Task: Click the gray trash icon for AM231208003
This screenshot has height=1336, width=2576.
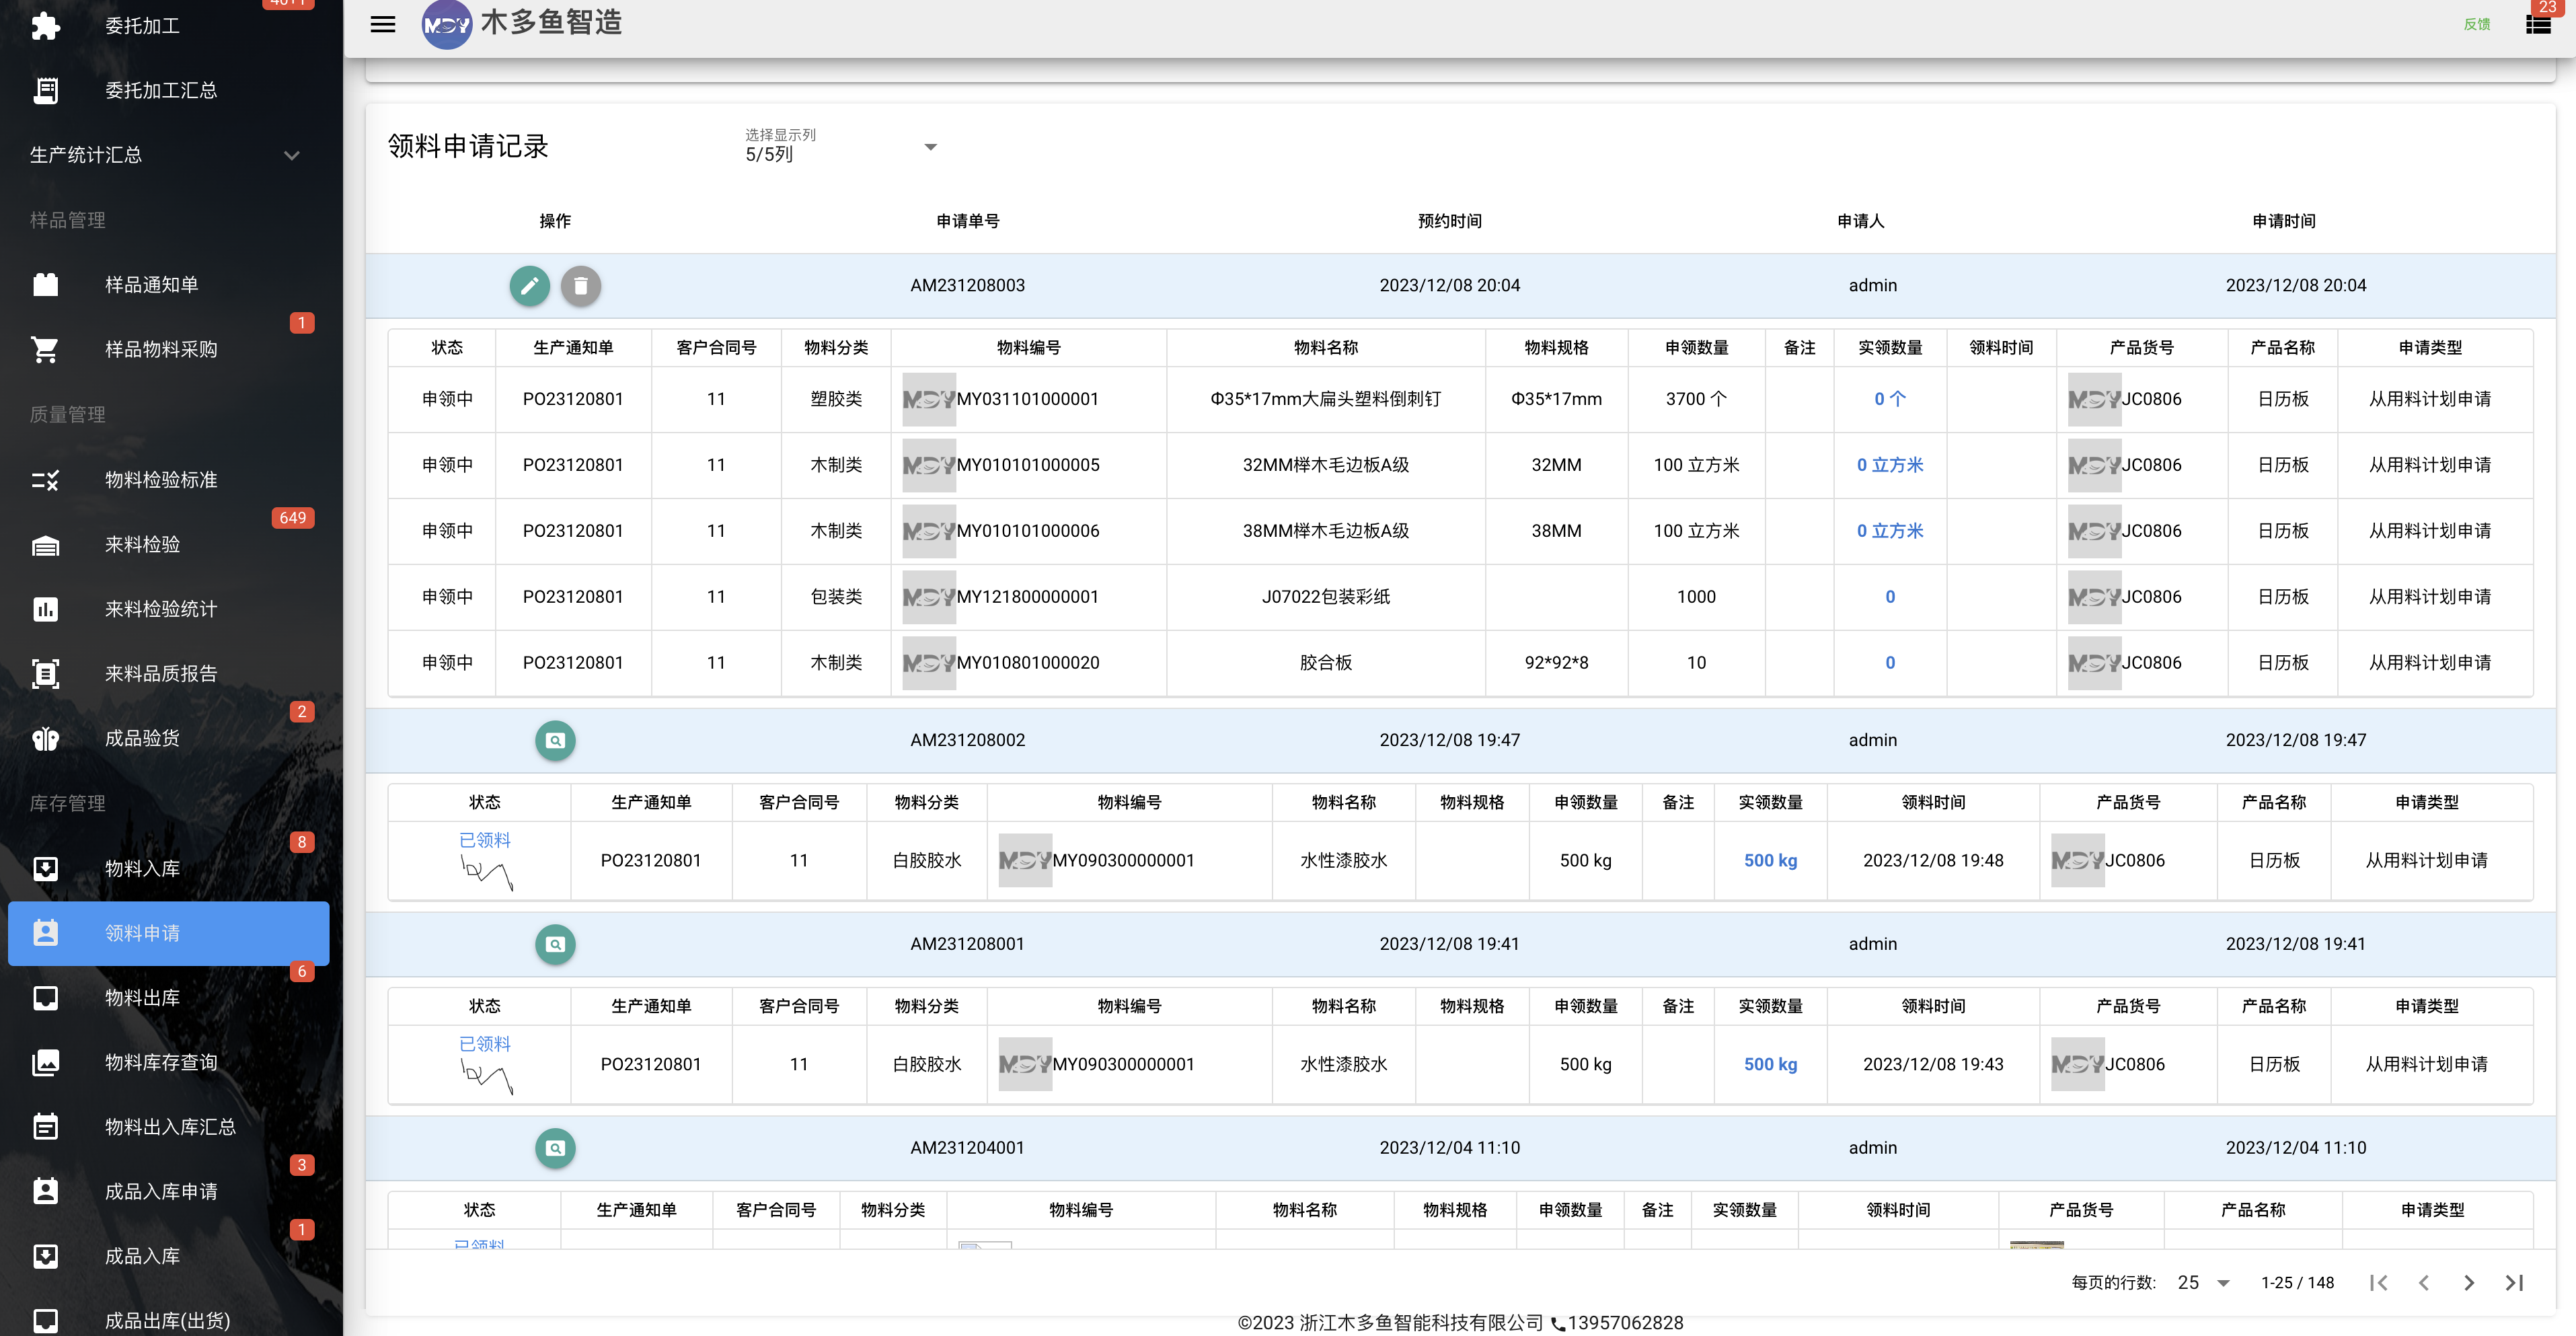Action: point(580,286)
